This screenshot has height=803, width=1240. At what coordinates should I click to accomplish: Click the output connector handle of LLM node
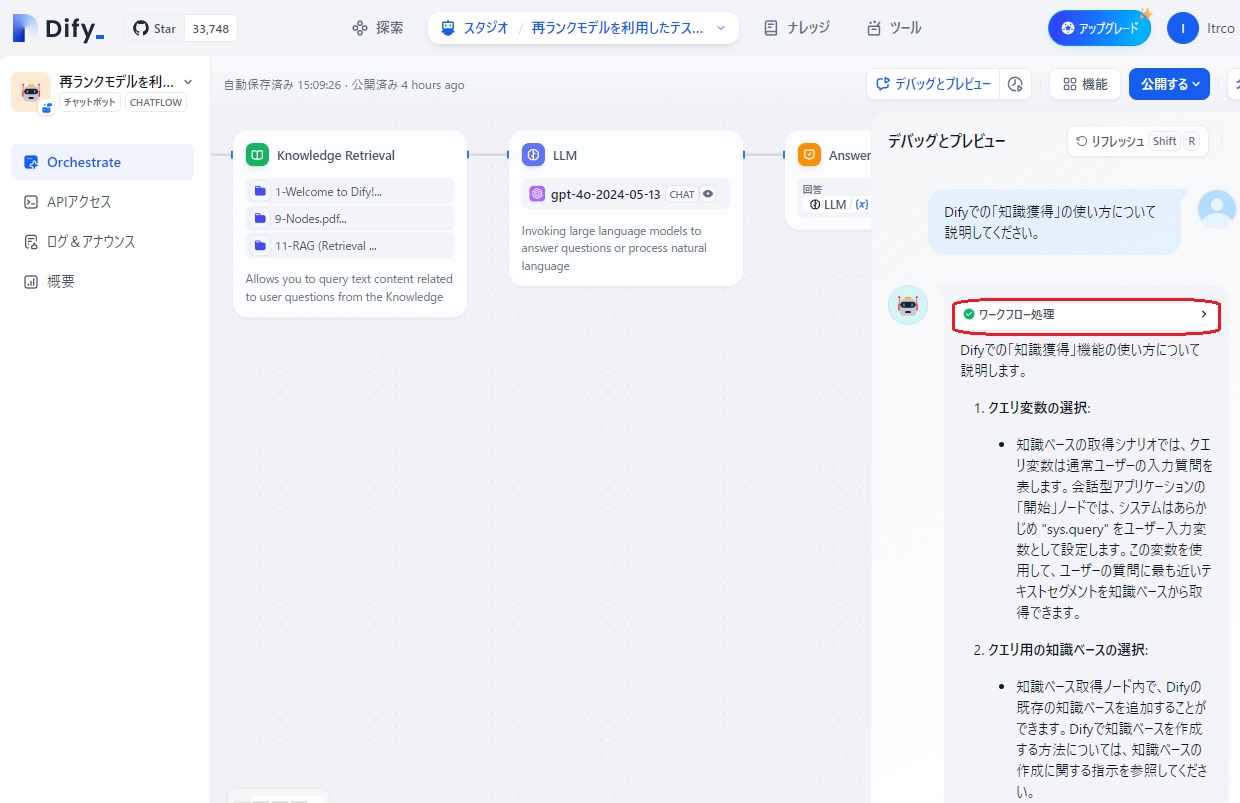743,155
